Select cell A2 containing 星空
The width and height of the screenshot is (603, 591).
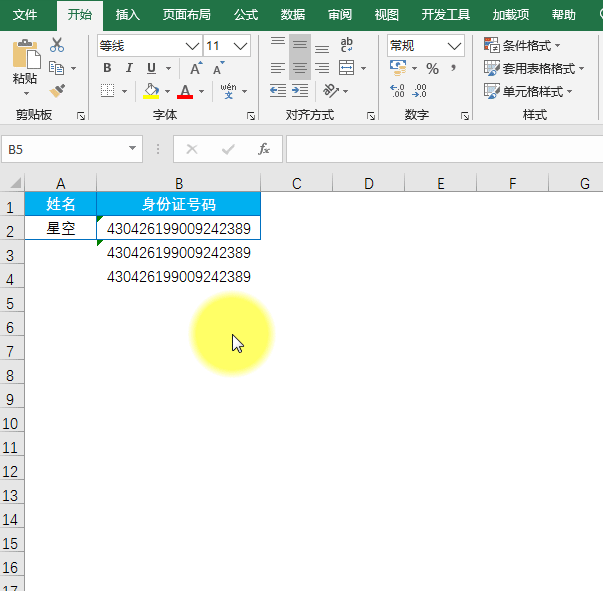tap(60, 228)
